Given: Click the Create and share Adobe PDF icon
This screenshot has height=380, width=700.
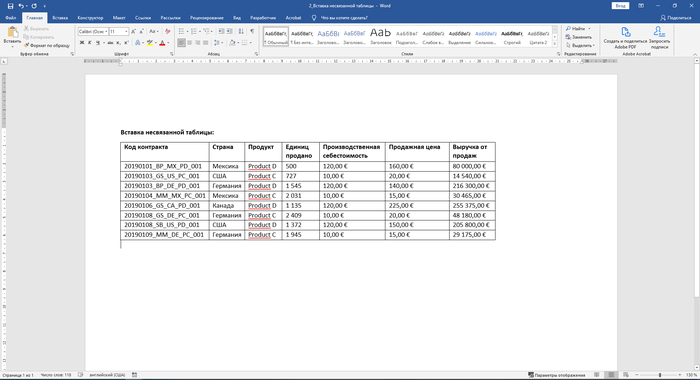Looking at the screenshot, I should 625,32.
